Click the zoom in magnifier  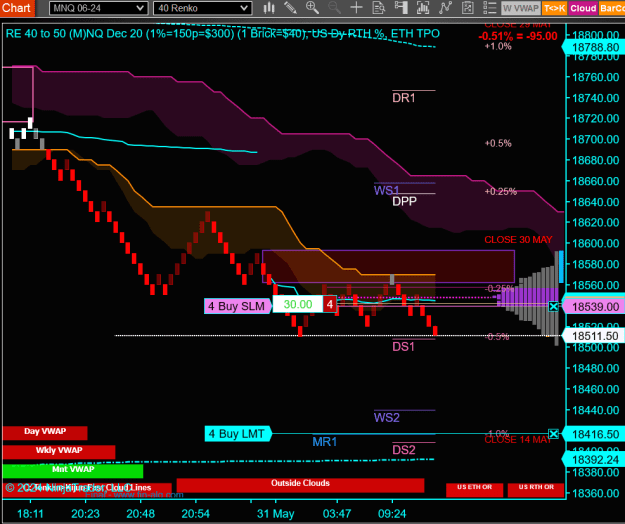312,8
